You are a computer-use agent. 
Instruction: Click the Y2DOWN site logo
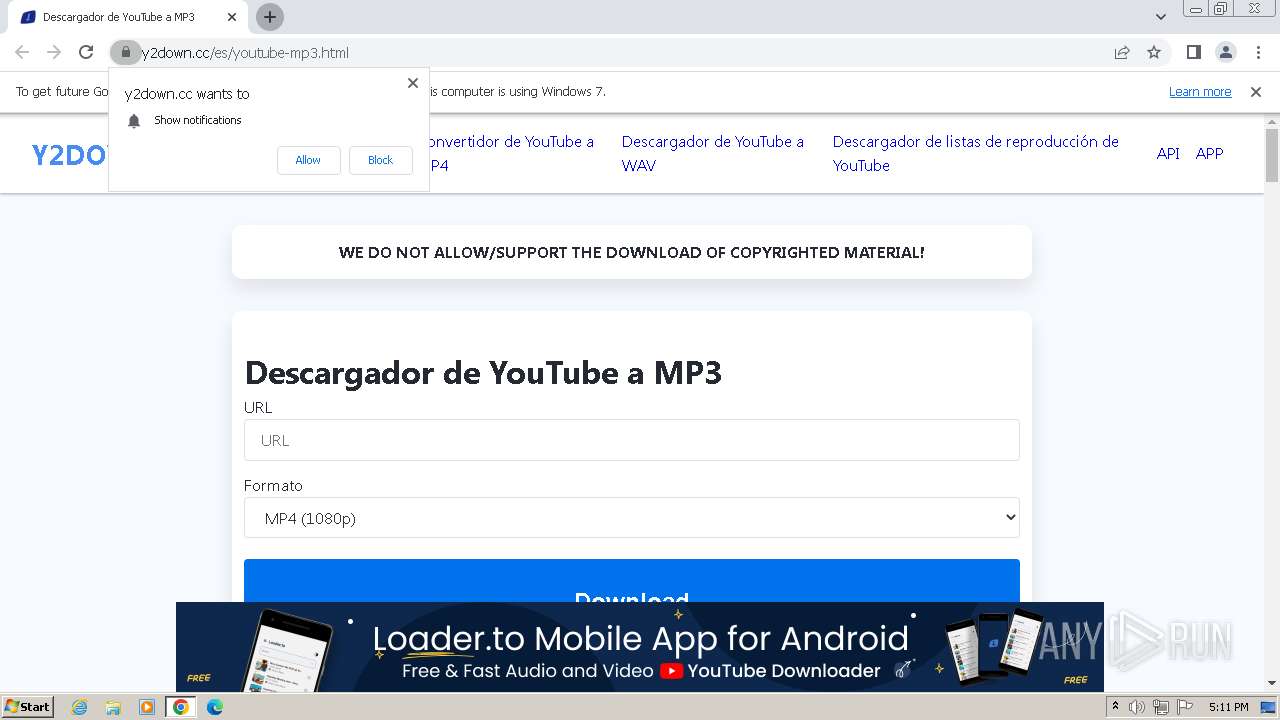70,155
